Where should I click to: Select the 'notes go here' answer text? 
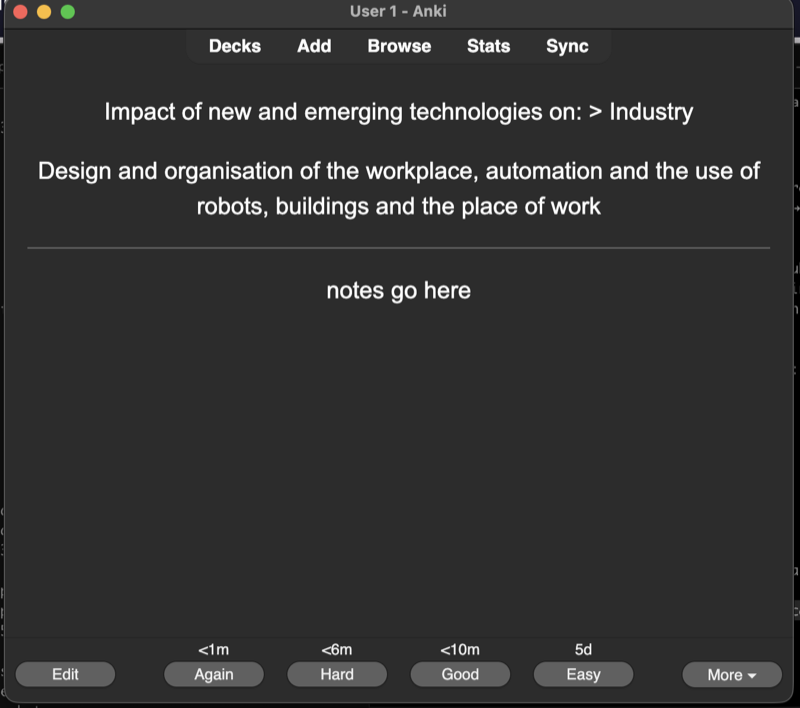click(398, 290)
